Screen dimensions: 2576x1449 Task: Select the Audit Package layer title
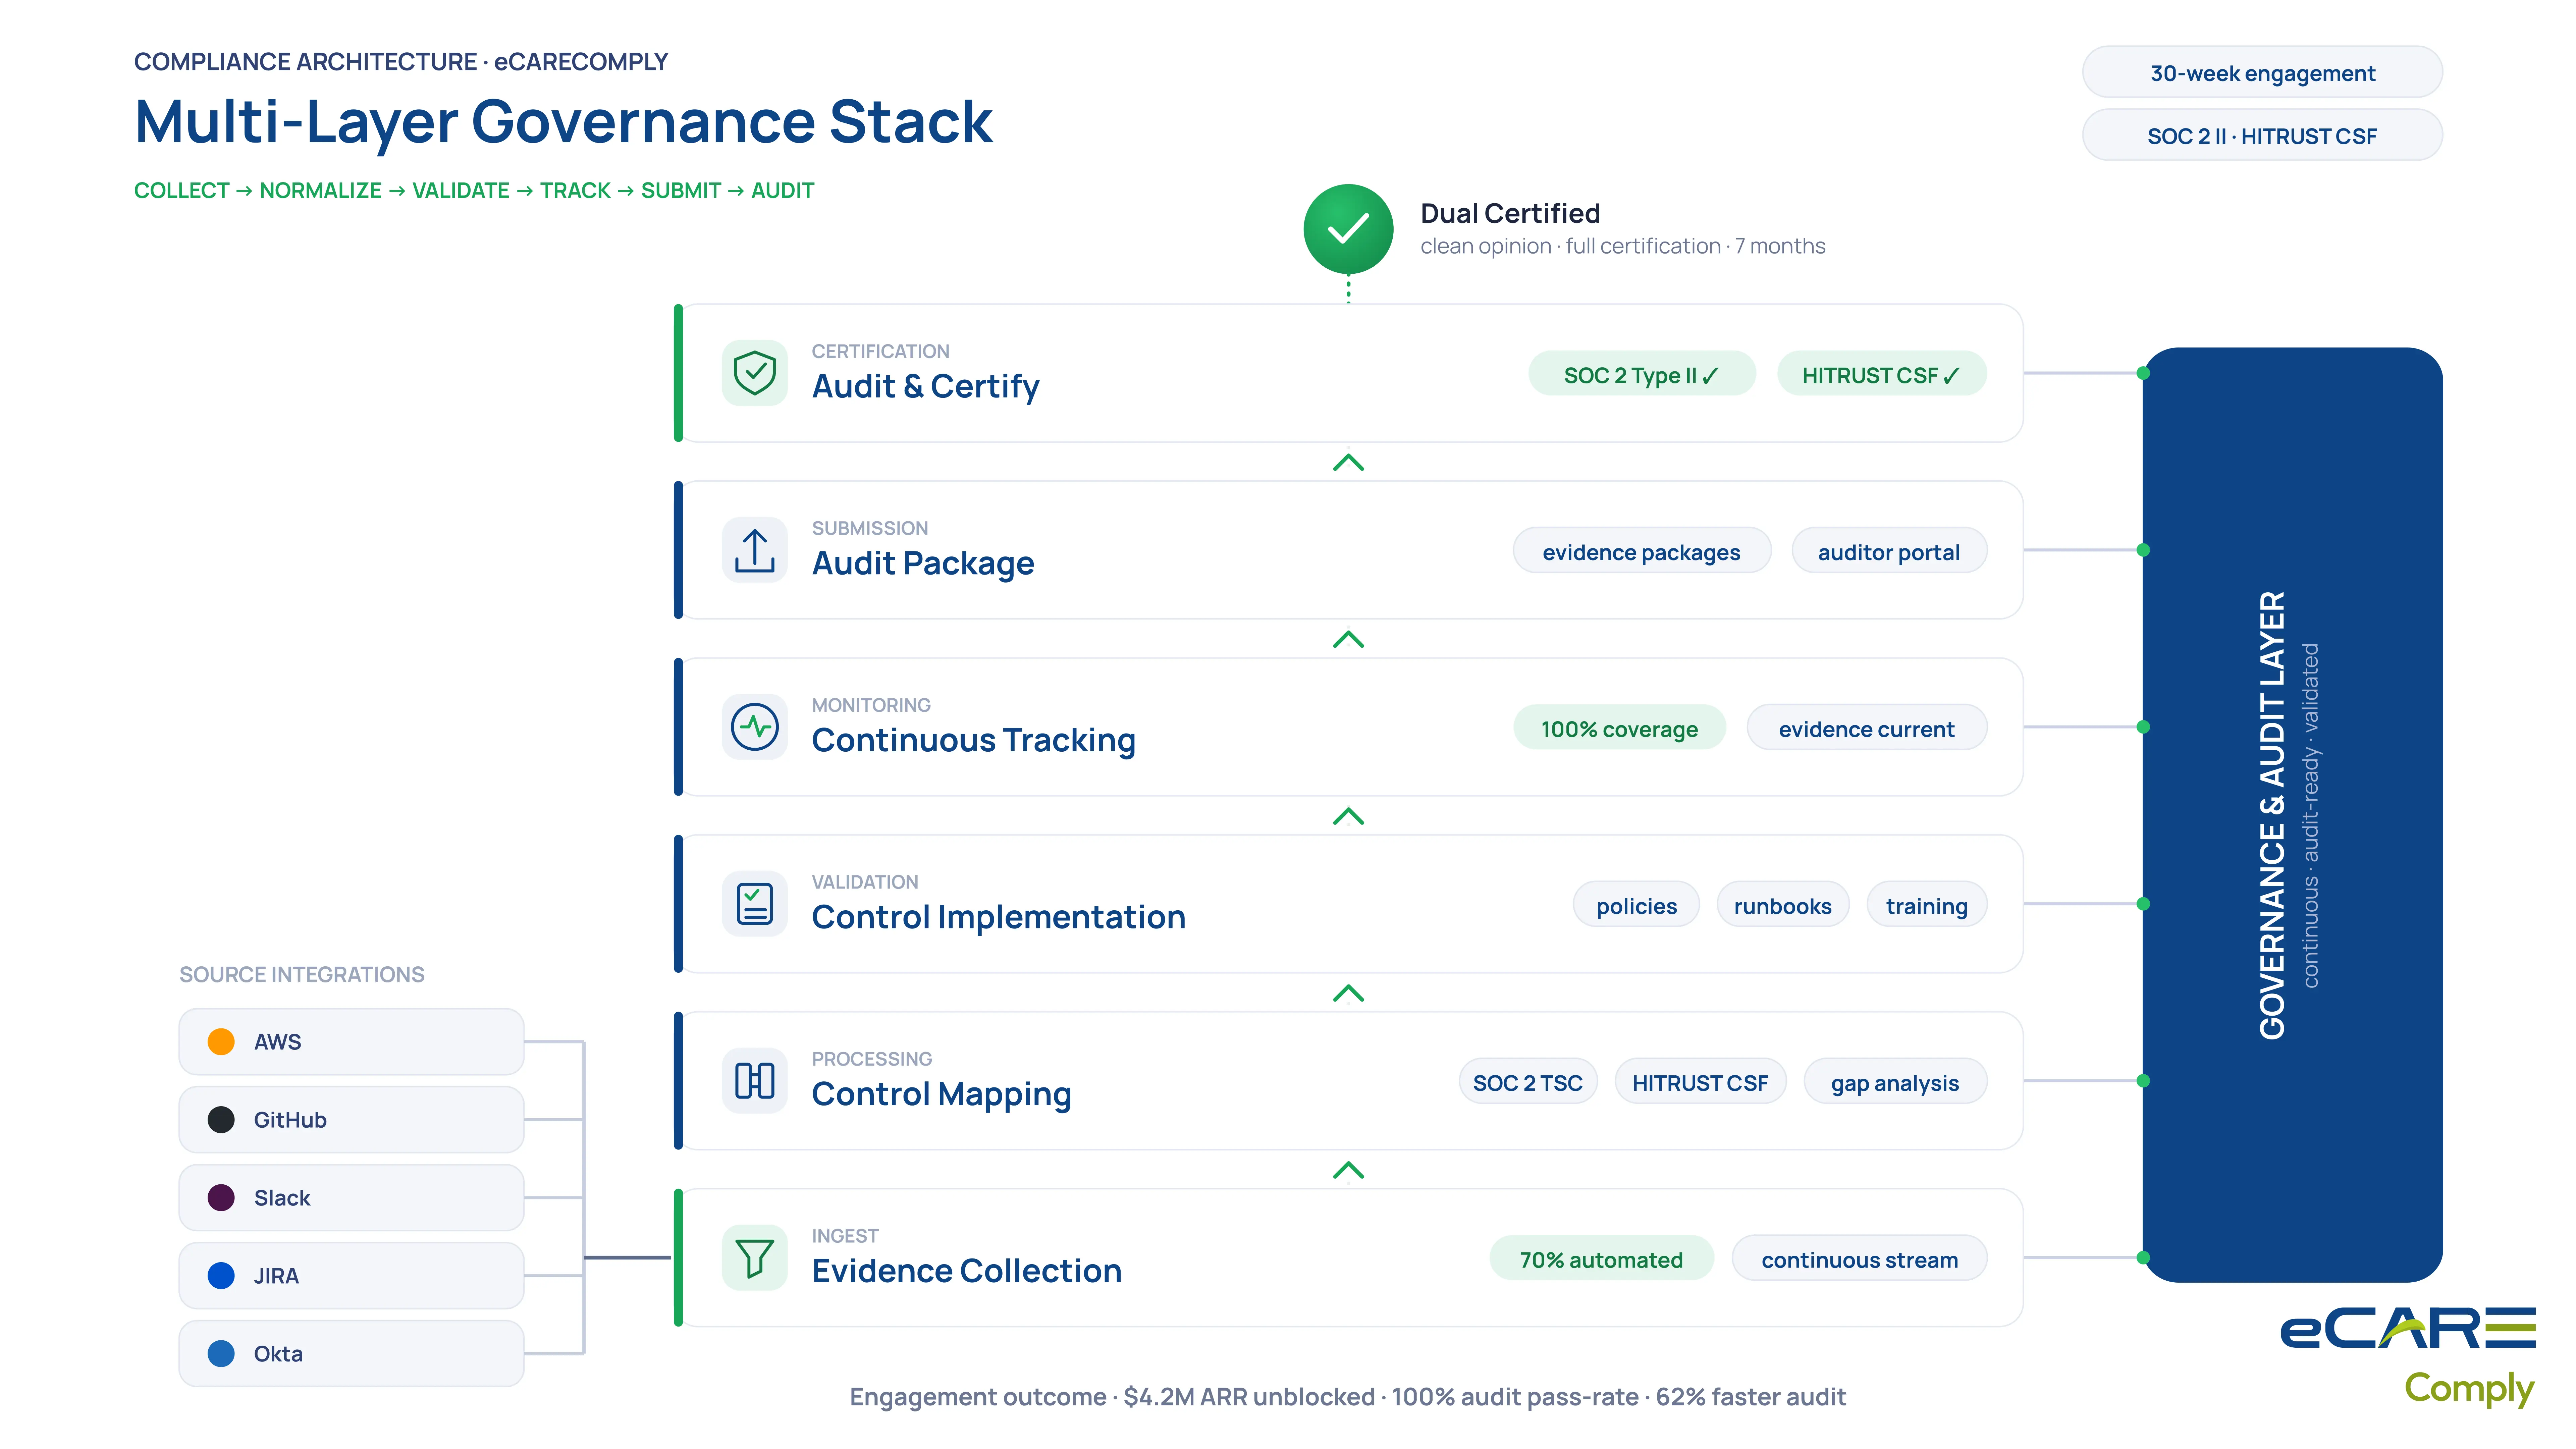click(923, 563)
